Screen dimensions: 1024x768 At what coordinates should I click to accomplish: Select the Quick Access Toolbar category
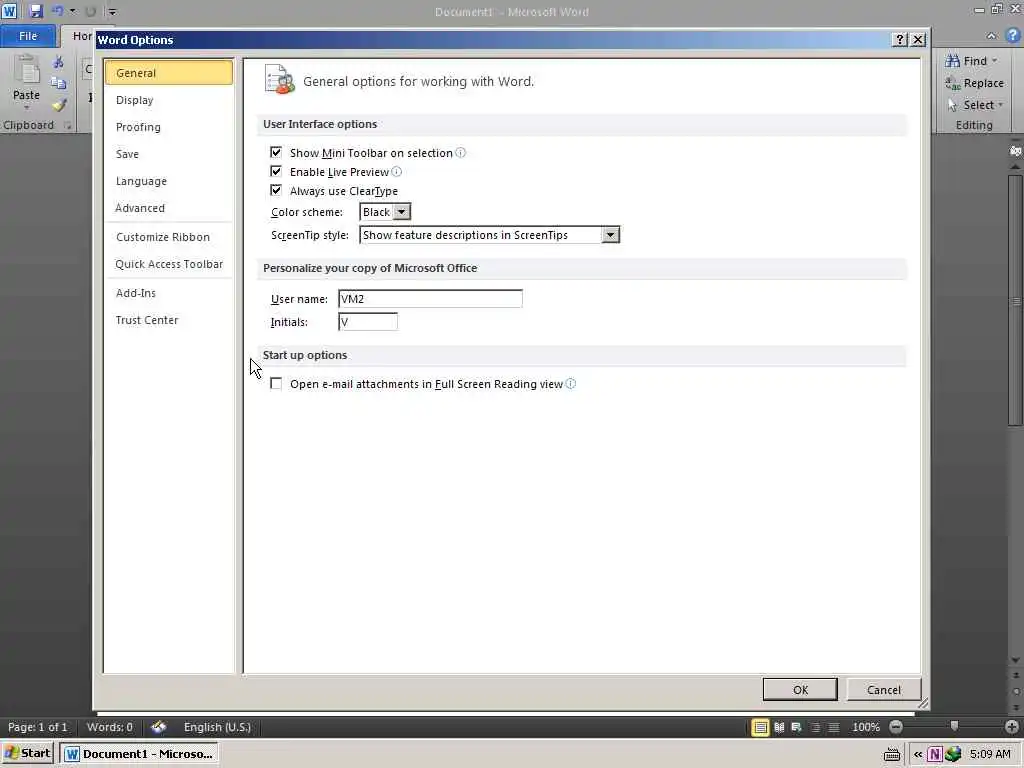pyautogui.click(x=169, y=264)
